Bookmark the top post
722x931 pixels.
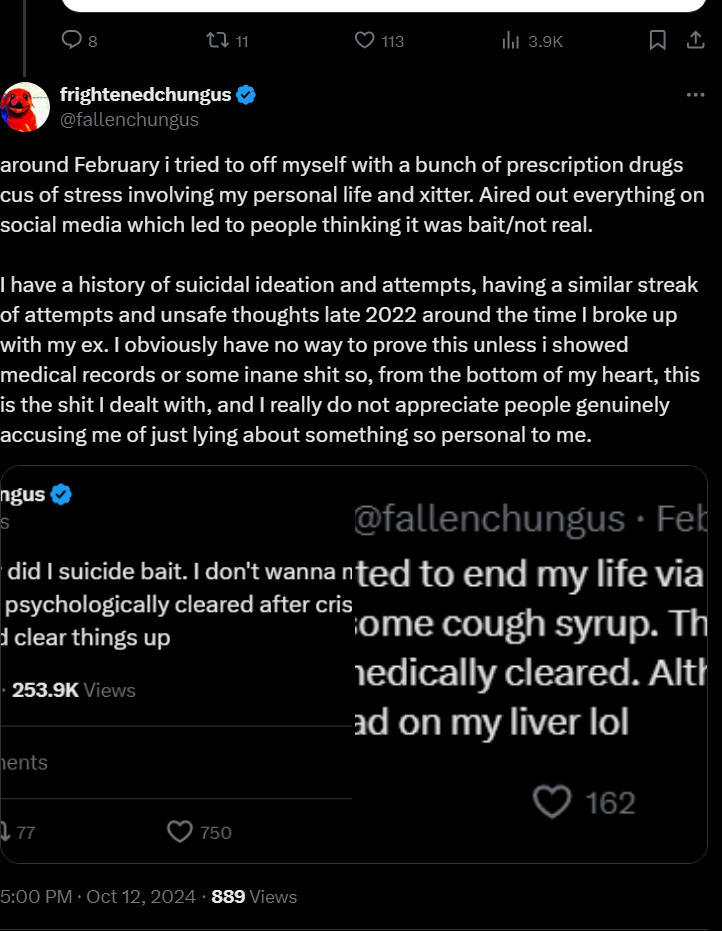pyautogui.click(x=657, y=40)
